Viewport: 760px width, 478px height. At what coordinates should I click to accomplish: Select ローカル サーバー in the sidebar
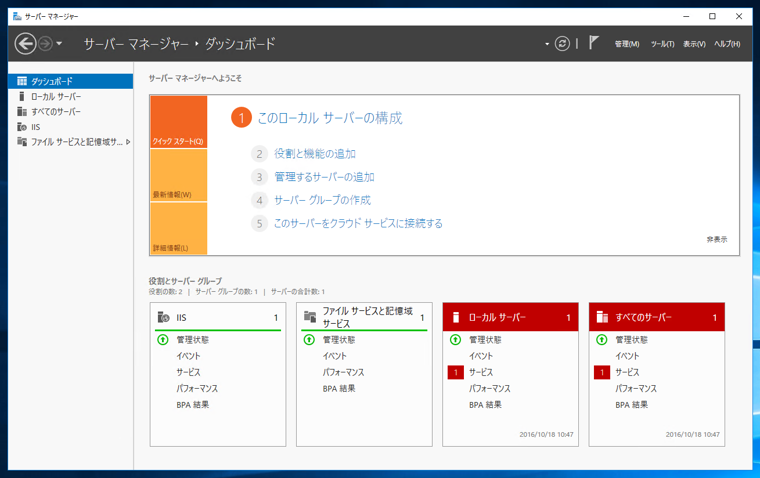tap(70, 96)
